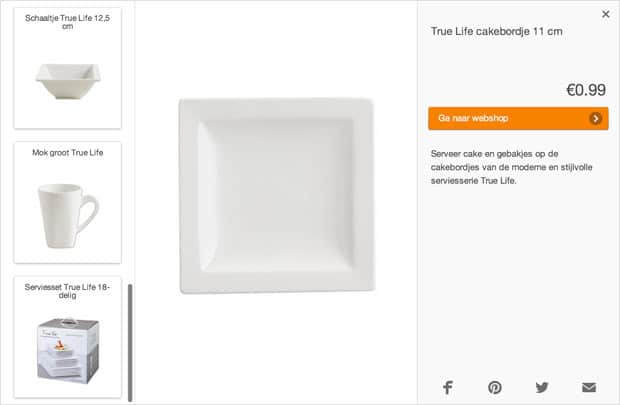This screenshot has width=620, height=405.
Task: Open the Schaaltje True Life 12,5 cm title
Action: tap(67, 22)
